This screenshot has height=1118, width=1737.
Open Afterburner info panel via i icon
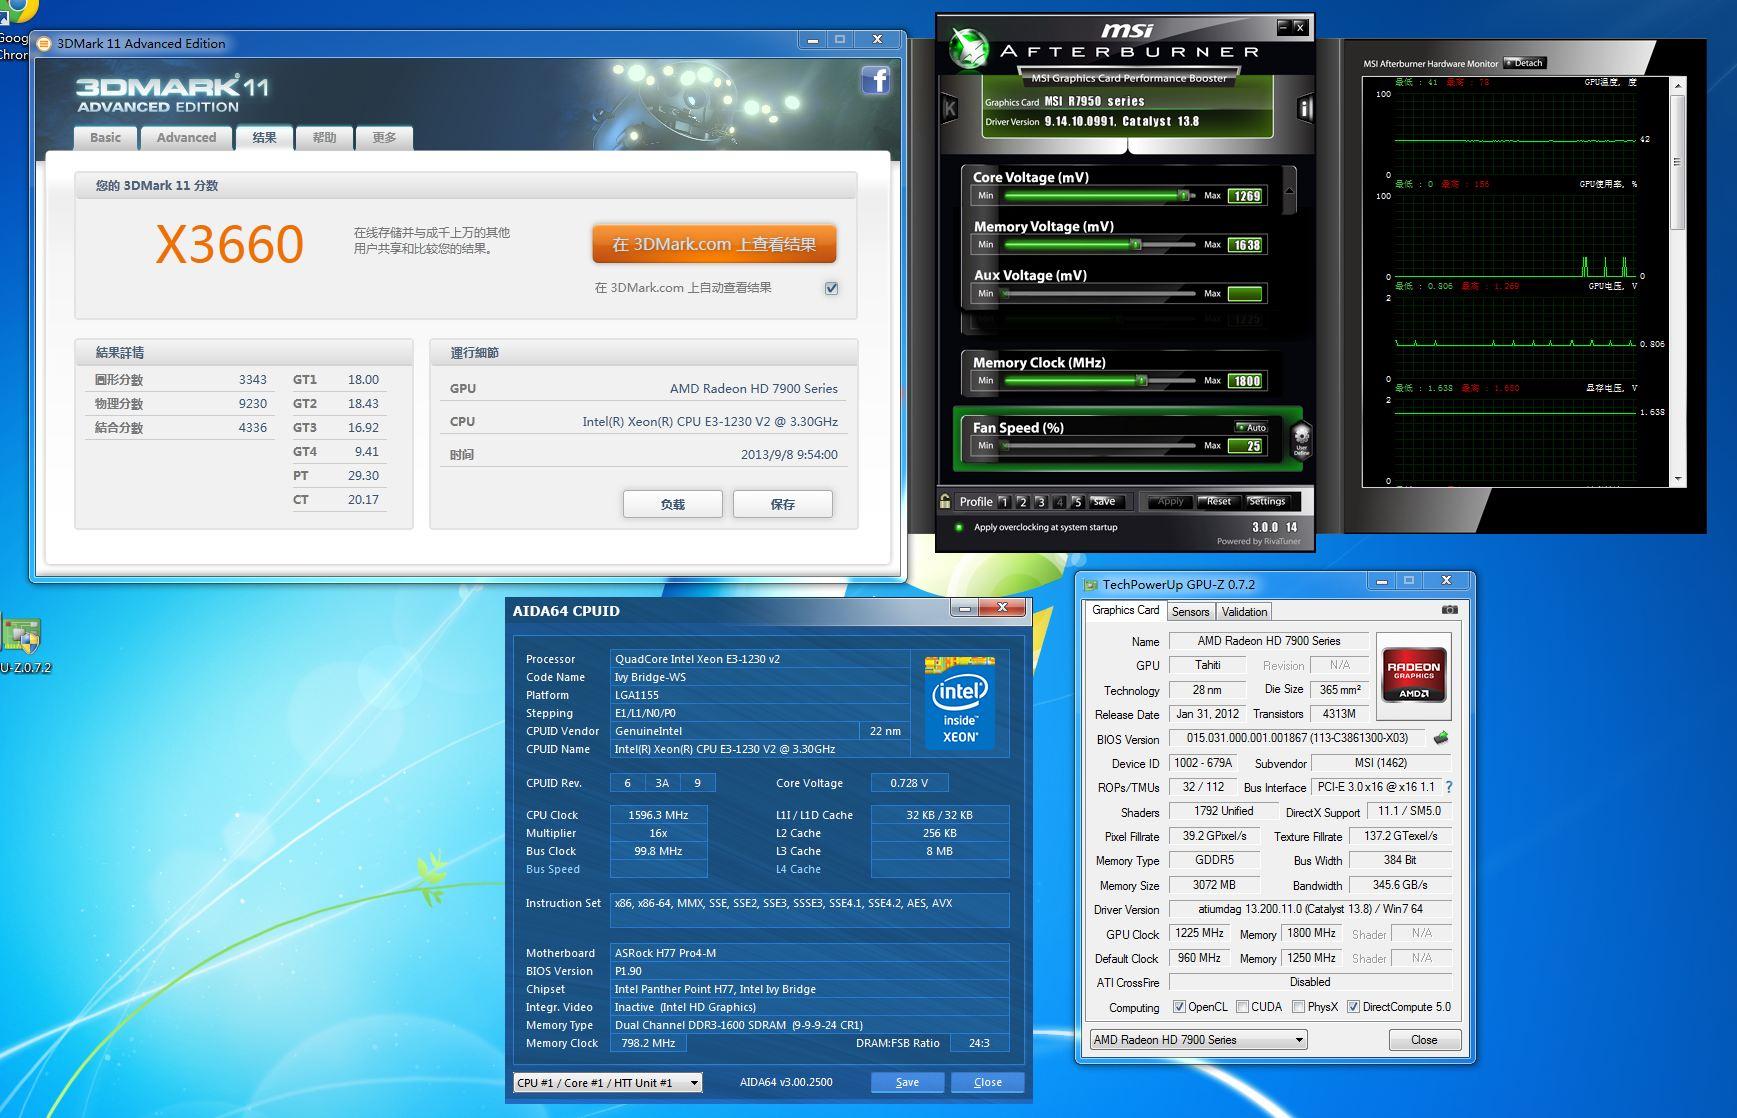(1304, 108)
